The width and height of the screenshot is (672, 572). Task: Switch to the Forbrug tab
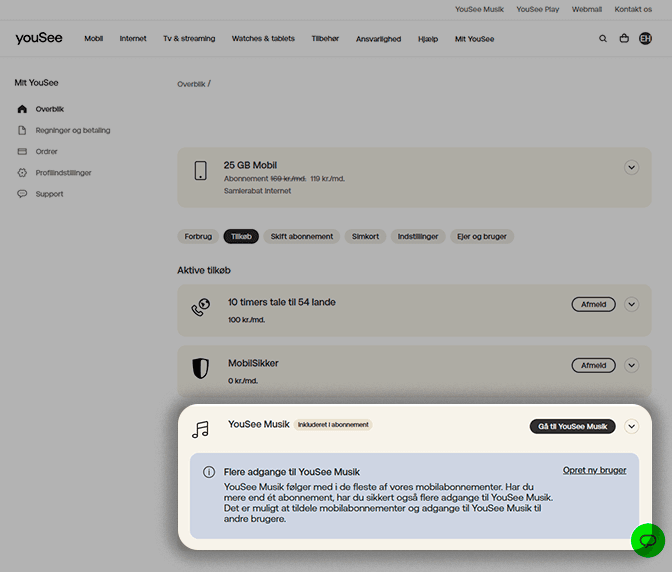(x=198, y=237)
